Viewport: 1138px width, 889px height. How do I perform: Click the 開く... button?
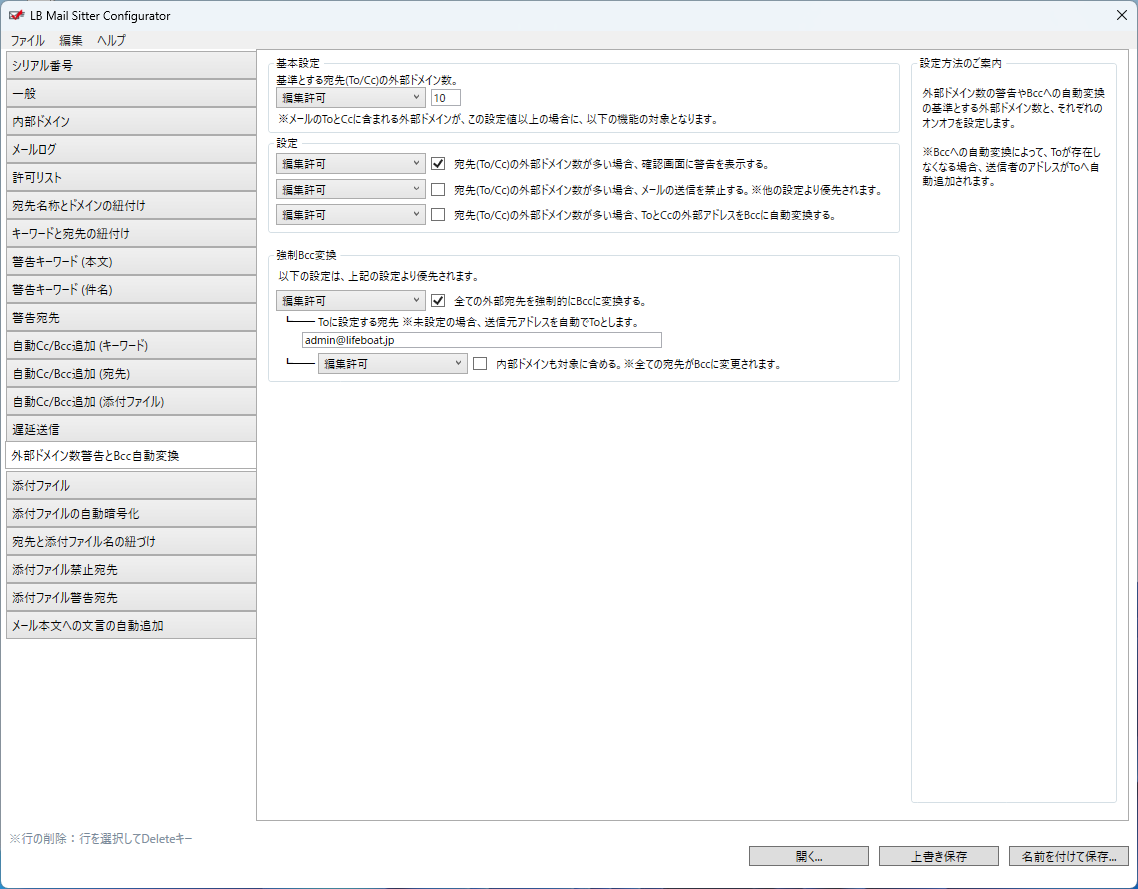(x=808, y=856)
